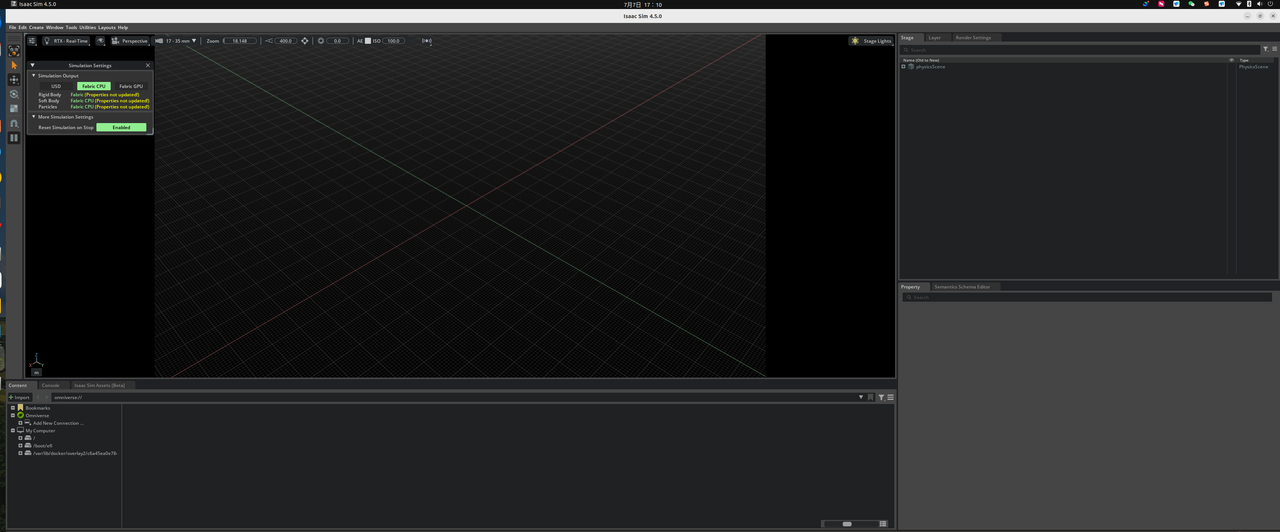1280x532 pixels.
Task: Select Fabric CPU output option
Action: [94, 86]
